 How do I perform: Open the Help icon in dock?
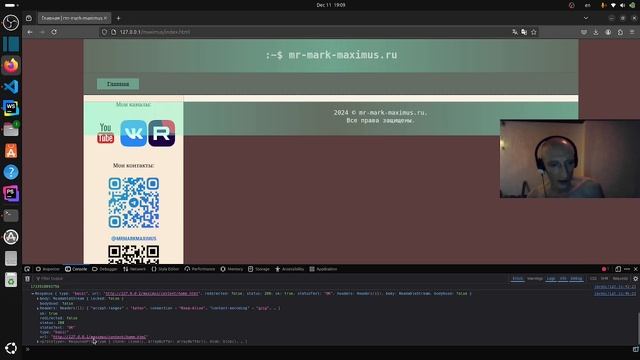click(11, 172)
